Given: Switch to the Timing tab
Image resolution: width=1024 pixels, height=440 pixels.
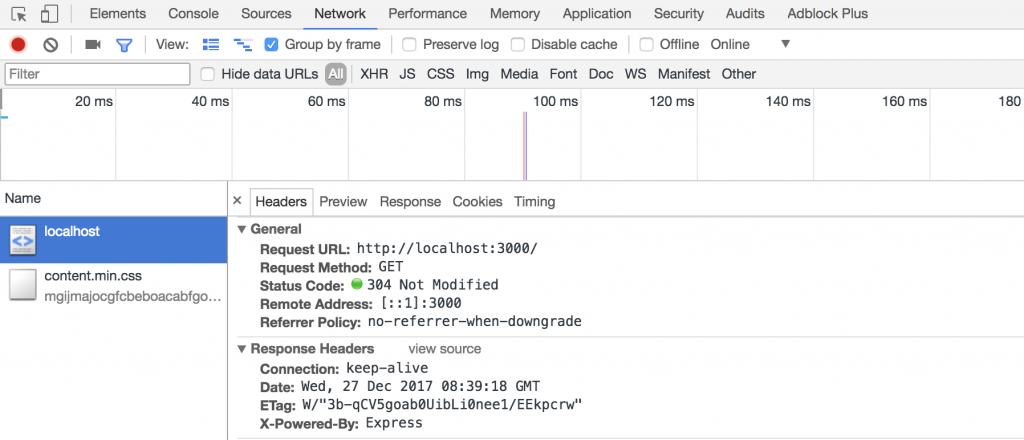Looking at the screenshot, I should tap(534, 201).
